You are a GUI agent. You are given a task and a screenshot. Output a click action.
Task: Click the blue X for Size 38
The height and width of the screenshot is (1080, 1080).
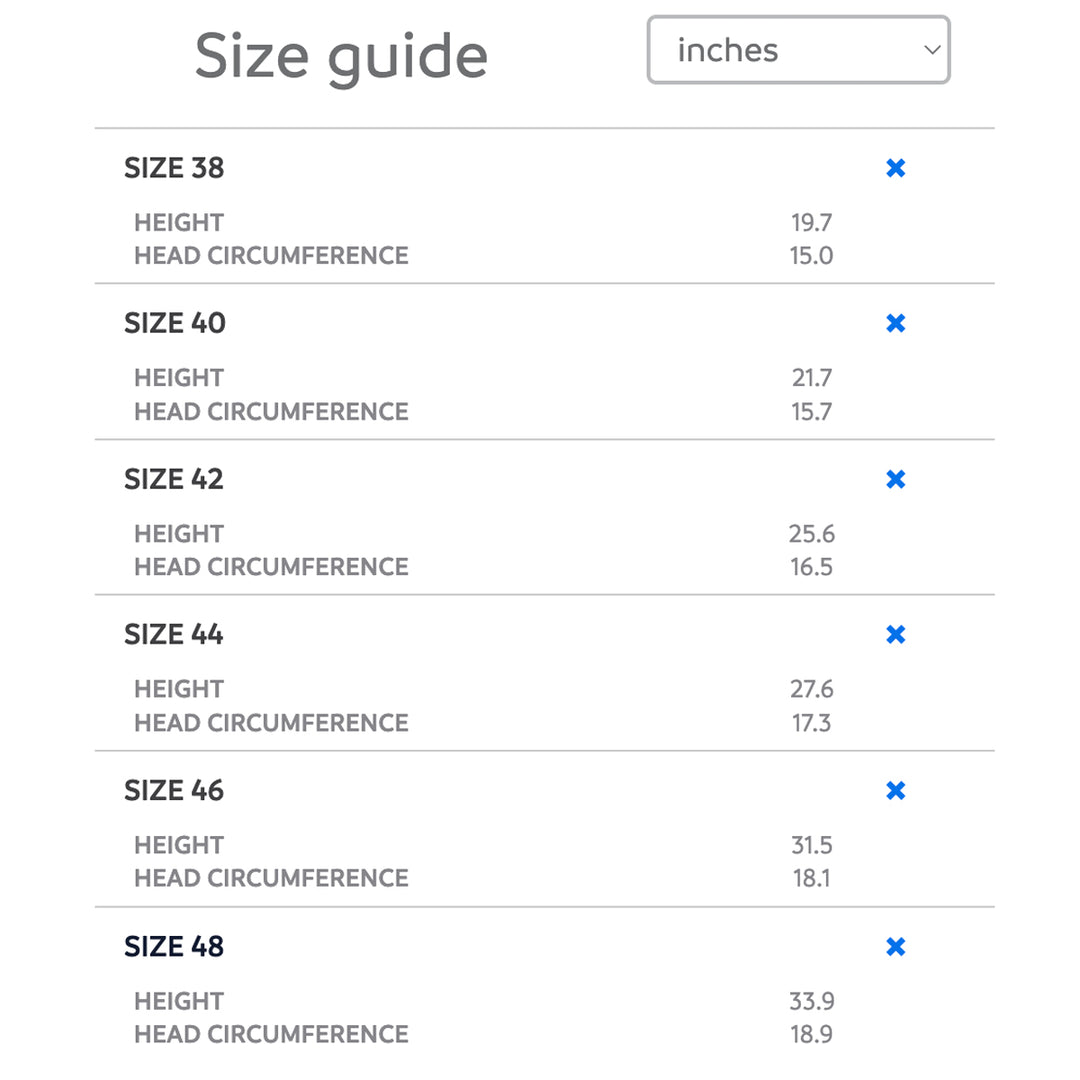pos(896,168)
